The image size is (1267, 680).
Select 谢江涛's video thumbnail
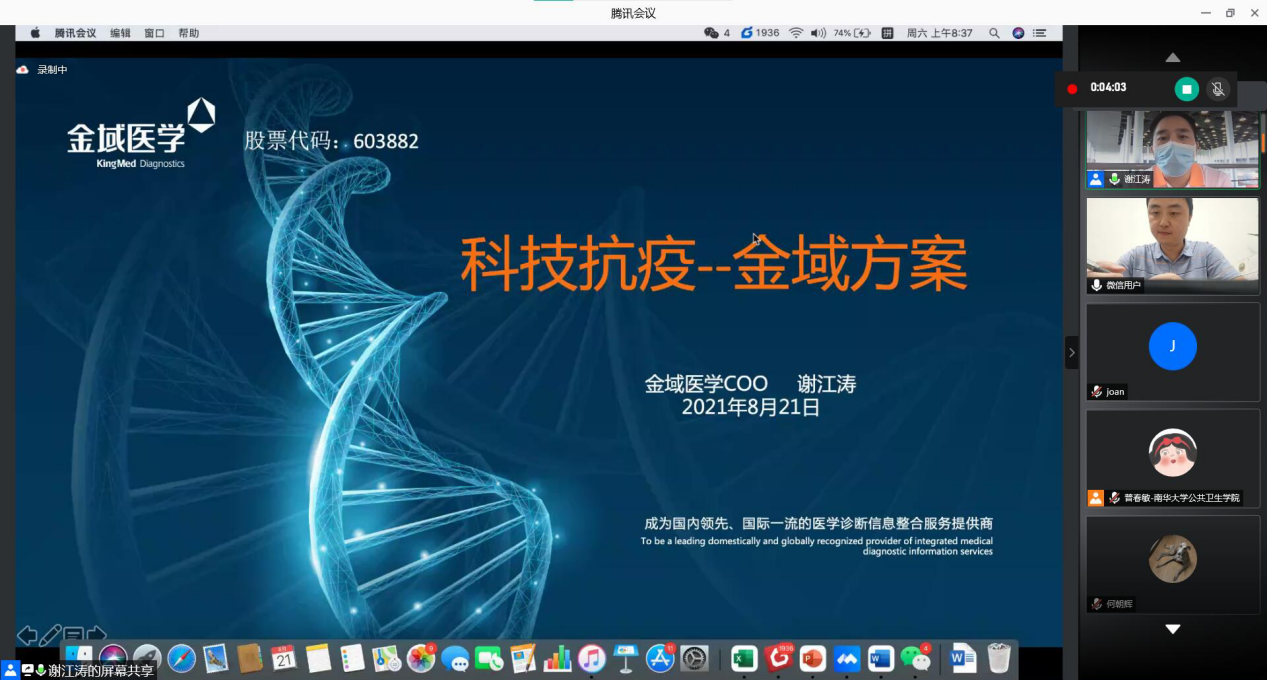(x=1172, y=148)
